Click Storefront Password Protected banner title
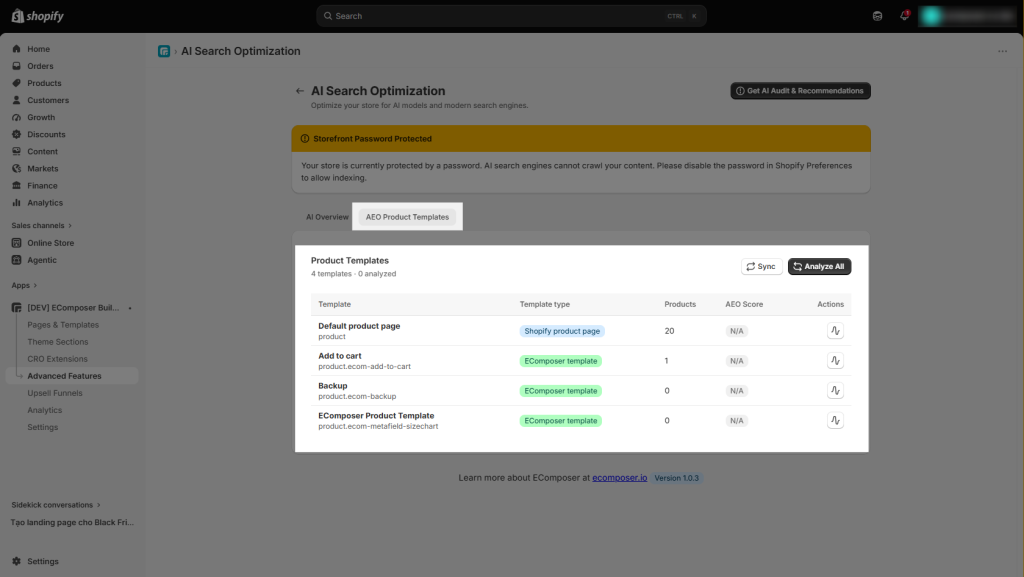The height and width of the screenshot is (577, 1024). tap(372, 138)
